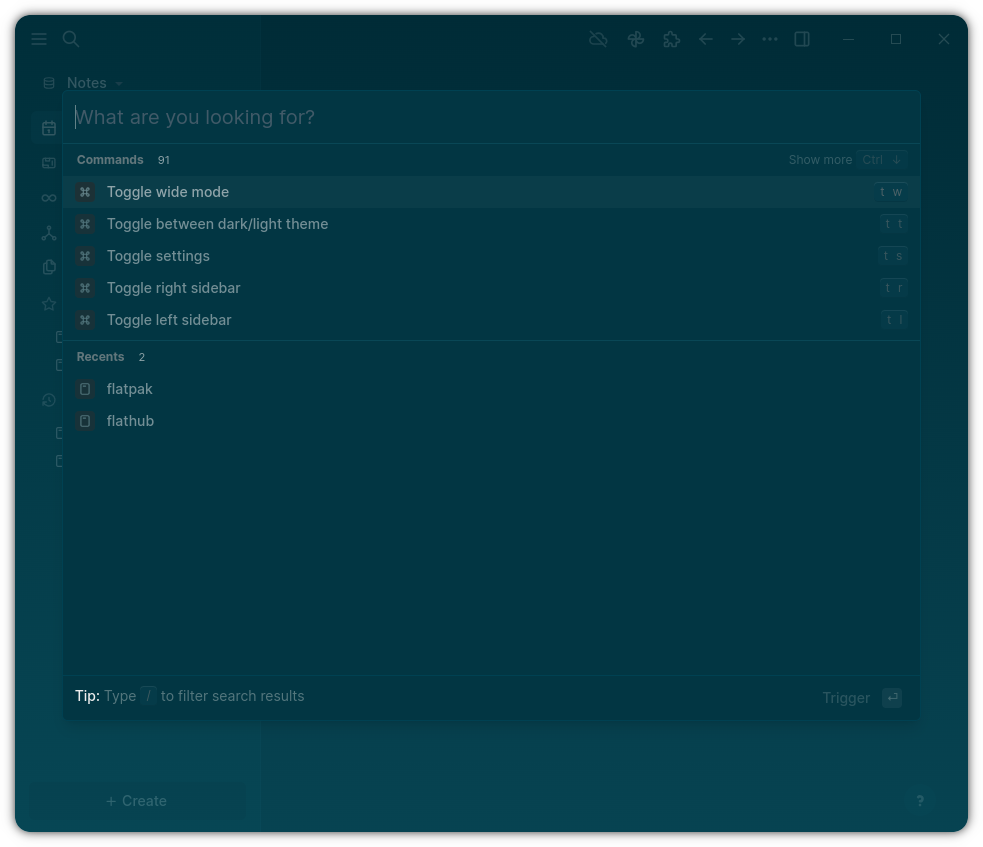Screen dimensions: 983x847
Task: Choose the Toggle left sidebar command
Action: point(169,320)
